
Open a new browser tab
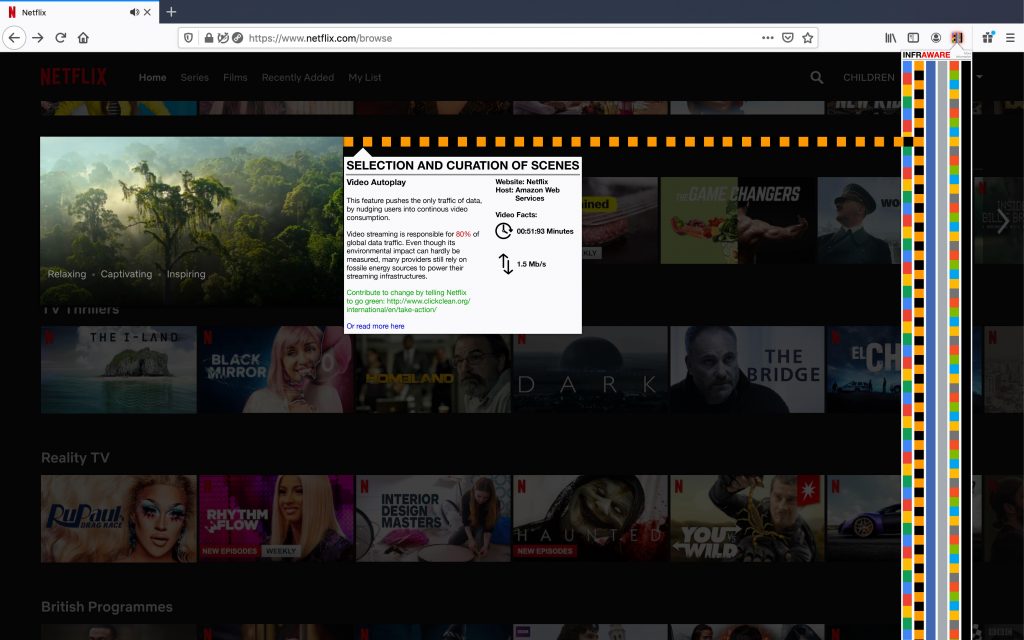pyautogui.click(x=171, y=12)
